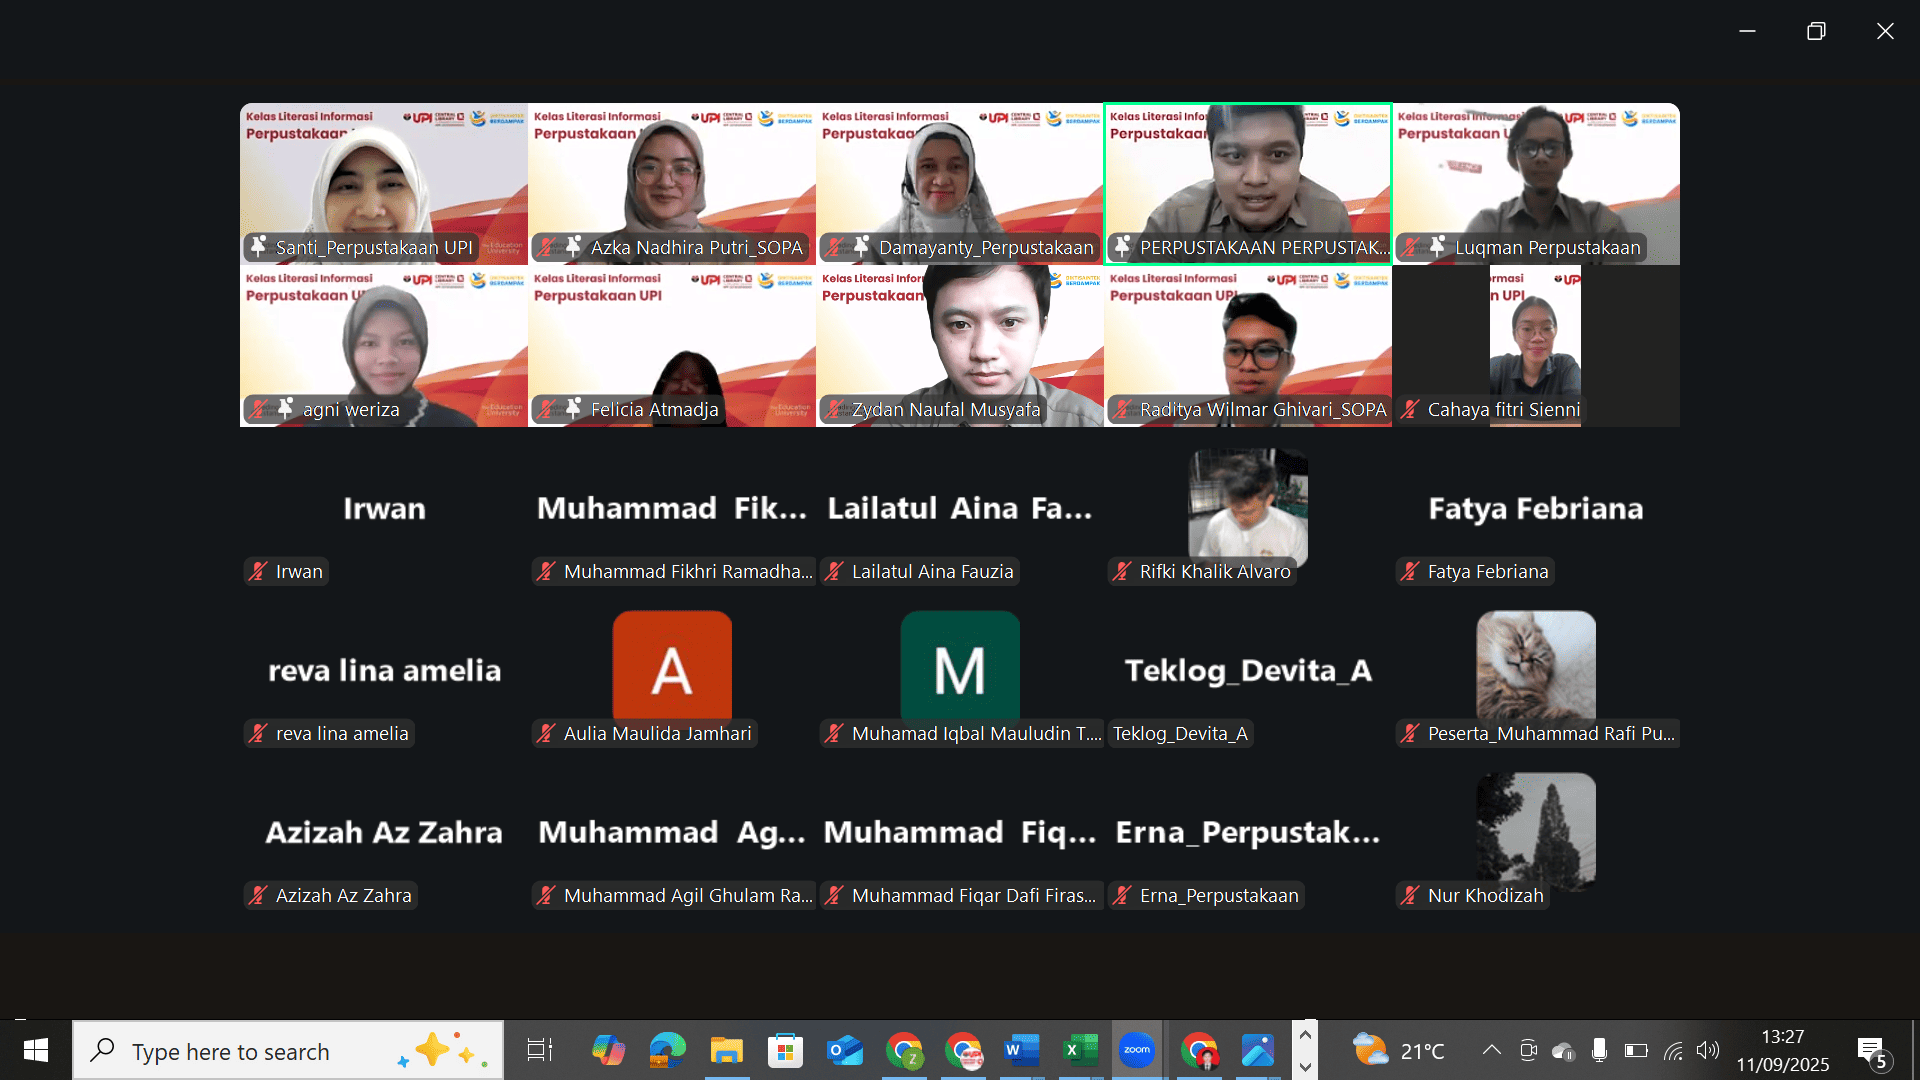Click the Copilot taskbar icon
1920x1080 pixels.
tap(608, 1050)
